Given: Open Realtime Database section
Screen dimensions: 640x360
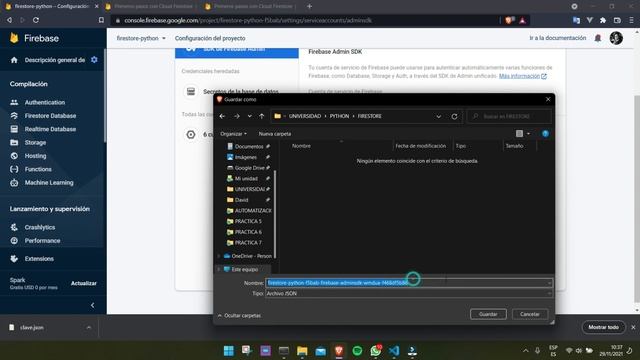Looking at the screenshot, I should (50, 129).
